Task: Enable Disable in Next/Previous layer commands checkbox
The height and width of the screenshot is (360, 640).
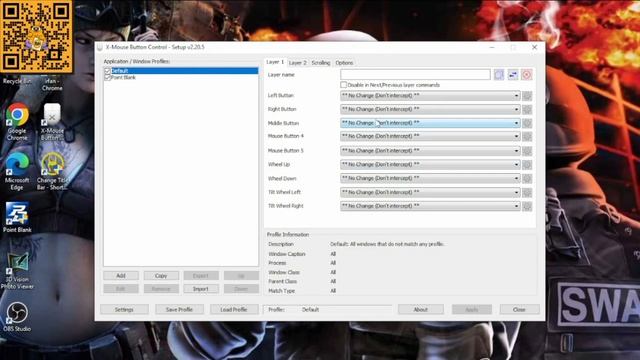Action: click(x=344, y=85)
